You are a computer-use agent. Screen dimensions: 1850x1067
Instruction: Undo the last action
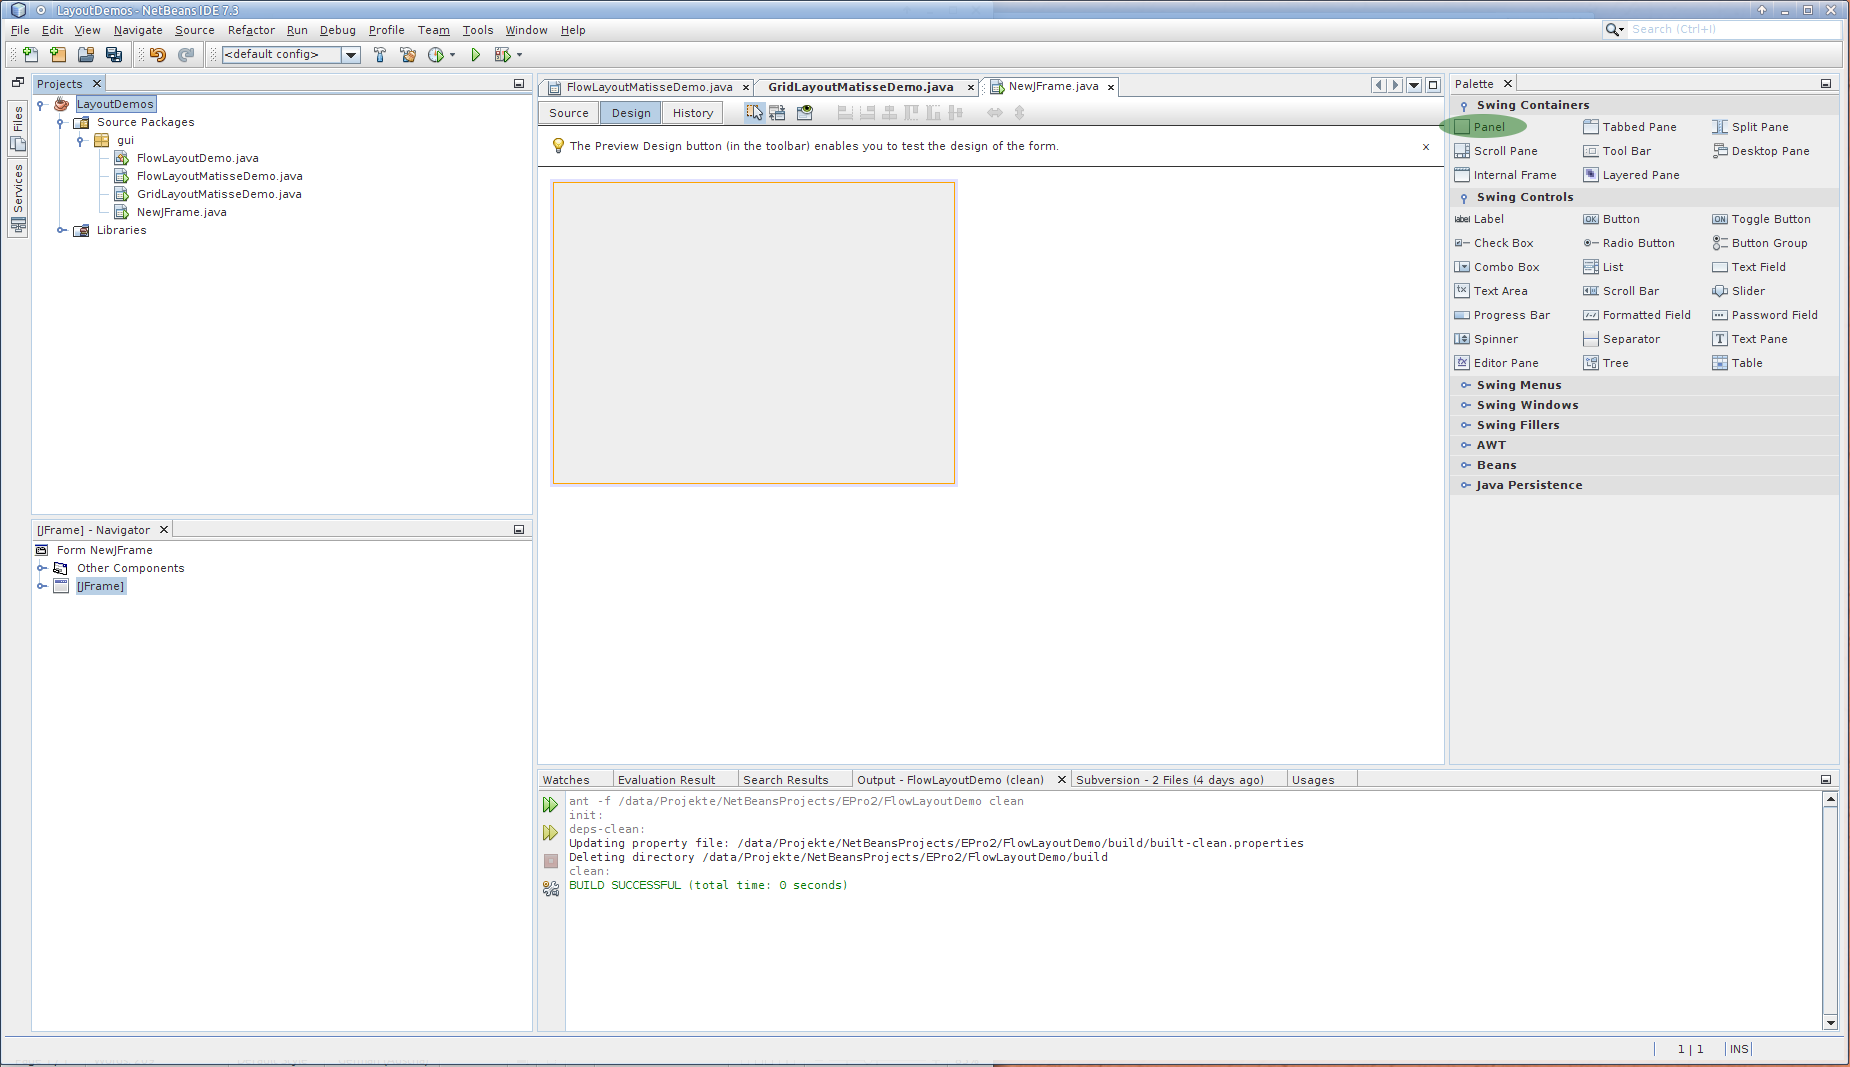click(x=157, y=55)
